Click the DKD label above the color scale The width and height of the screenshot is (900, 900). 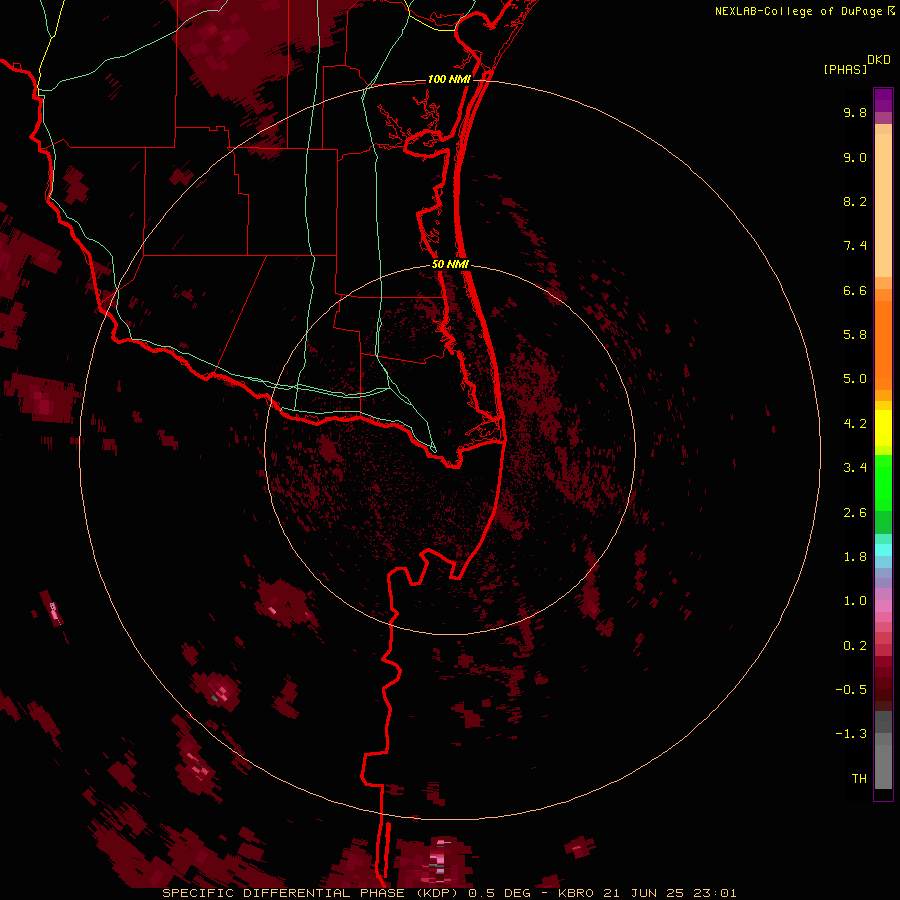coord(879,59)
